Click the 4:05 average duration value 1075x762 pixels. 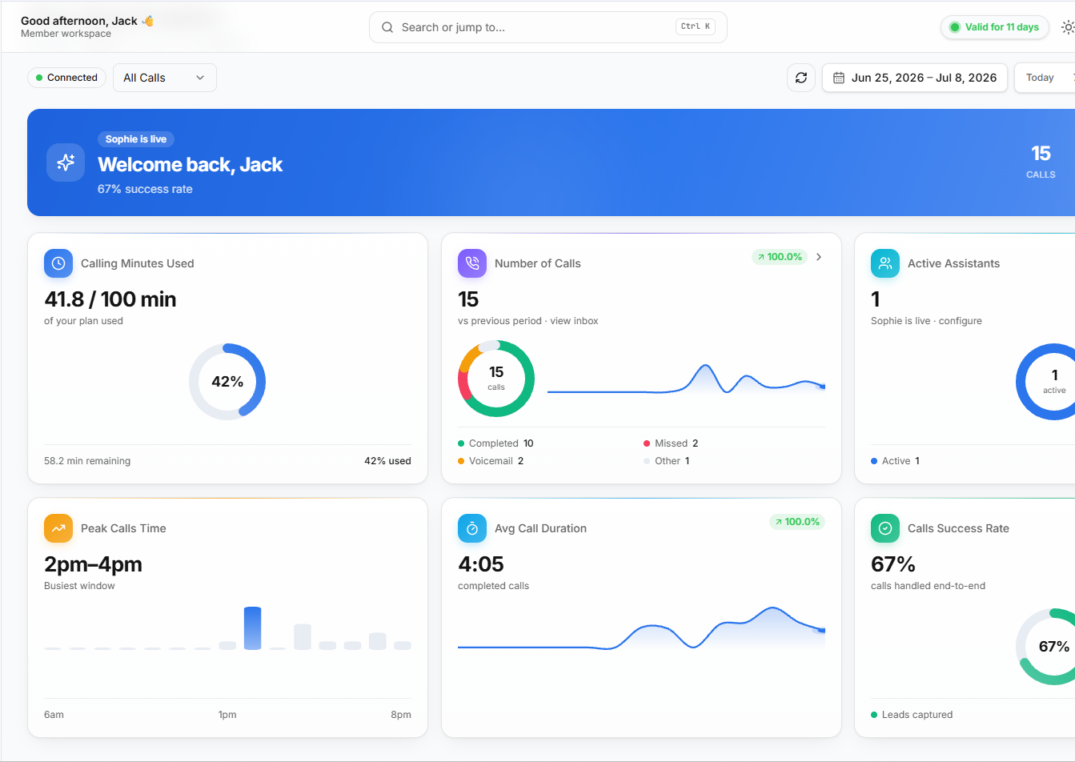pos(481,564)
